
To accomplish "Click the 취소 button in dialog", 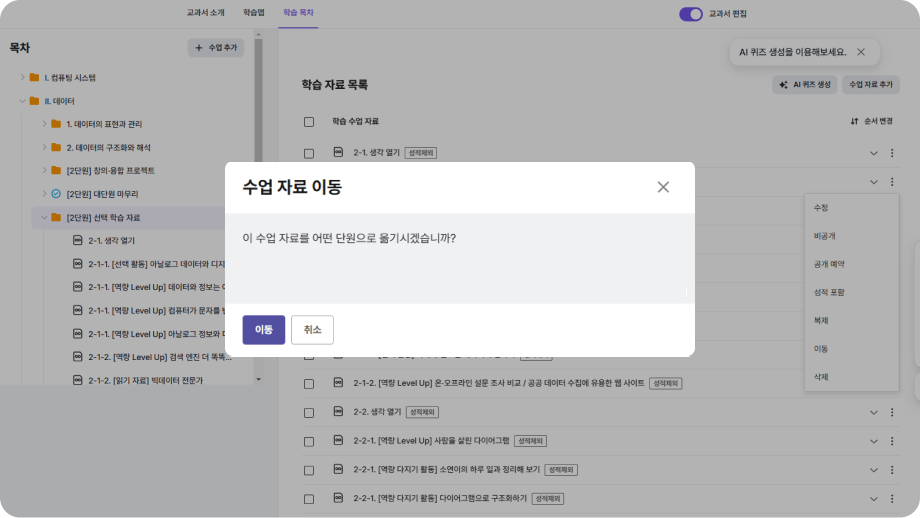I will 312,330.
